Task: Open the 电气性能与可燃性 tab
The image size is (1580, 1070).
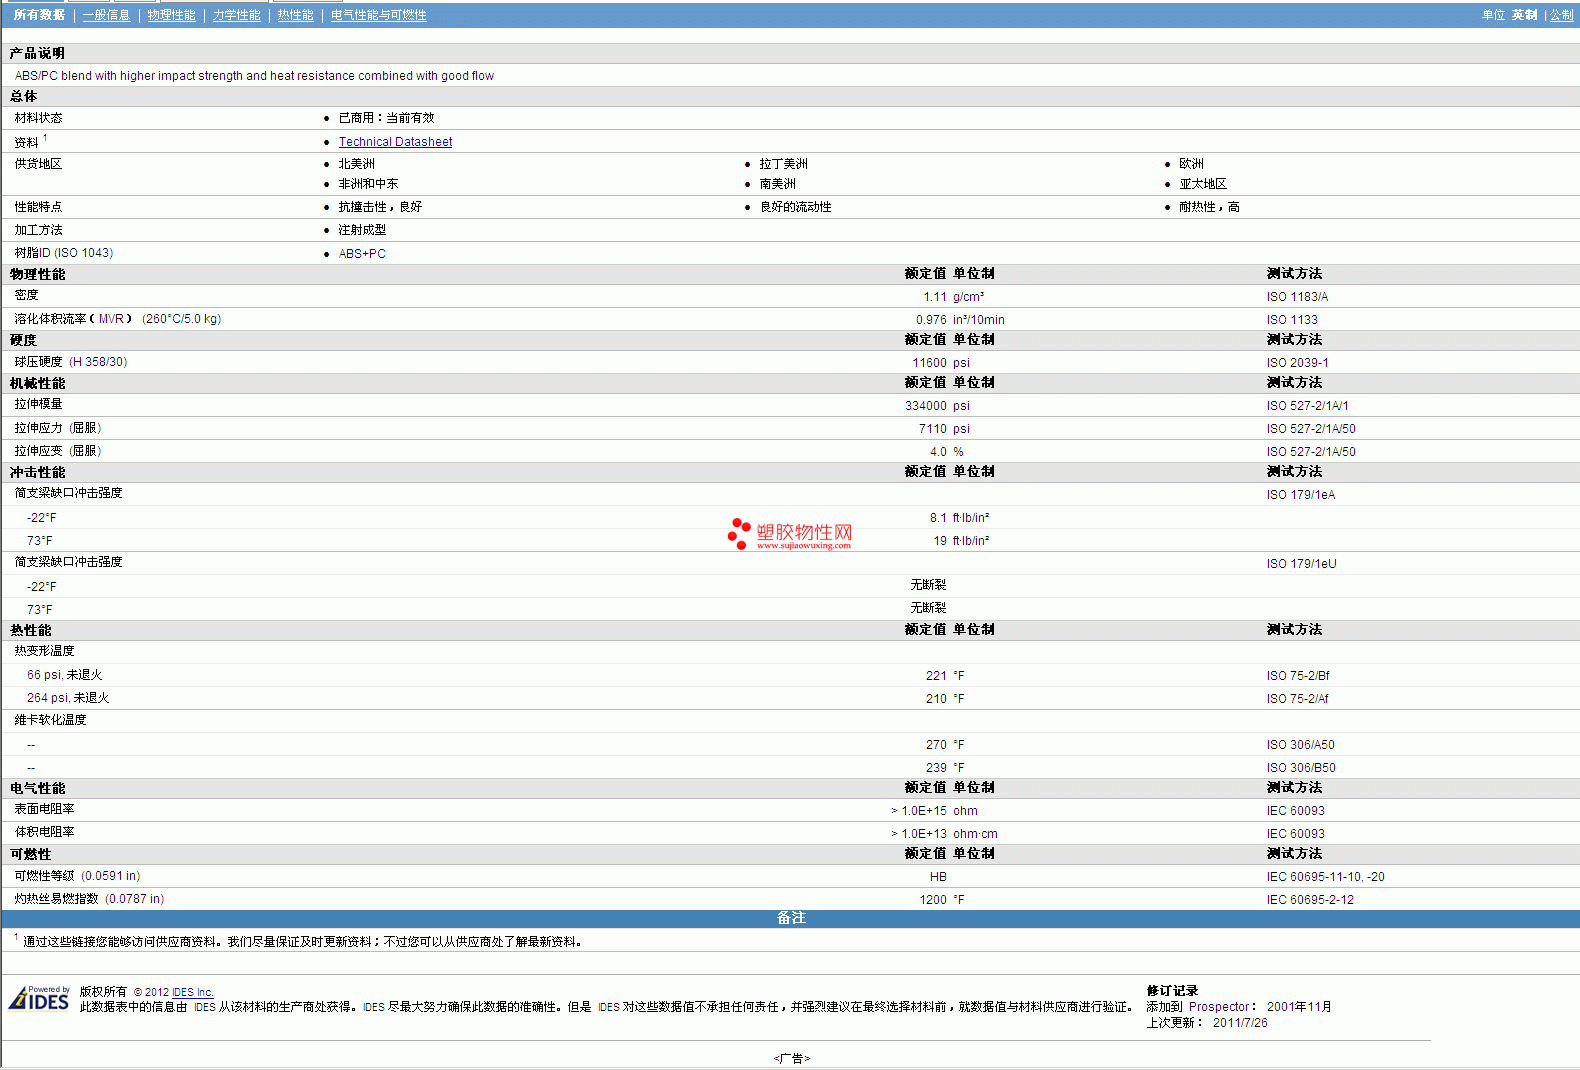Action: click(x=378, y=15)
